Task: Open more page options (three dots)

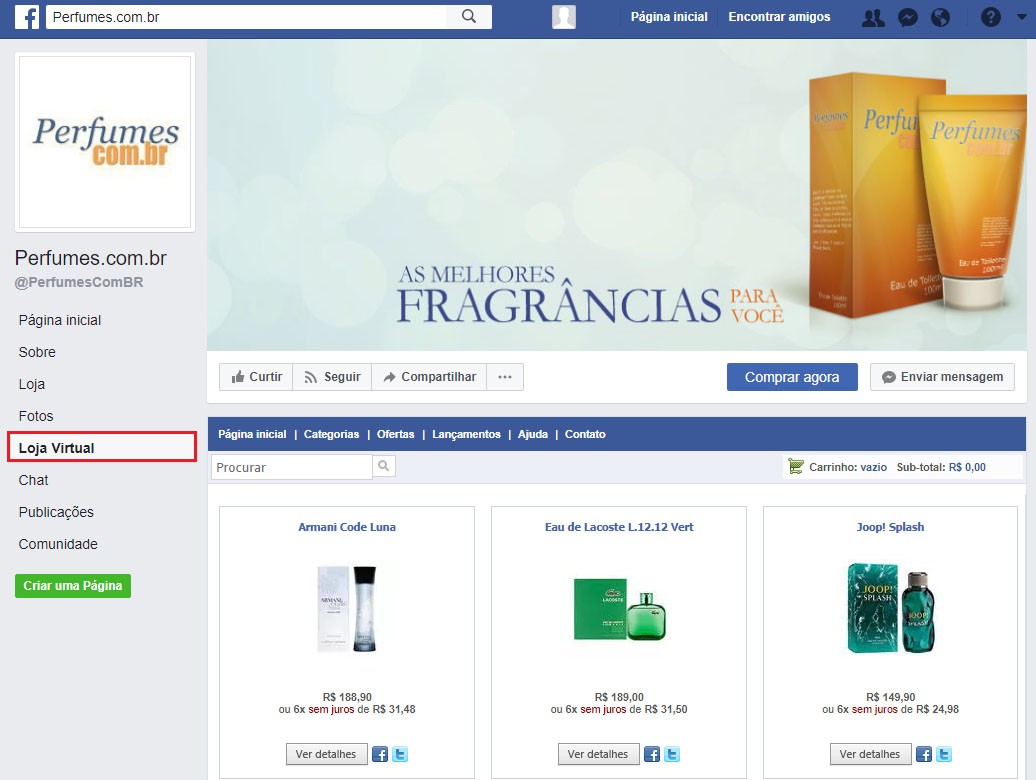Action: click(x=505, y=376)
